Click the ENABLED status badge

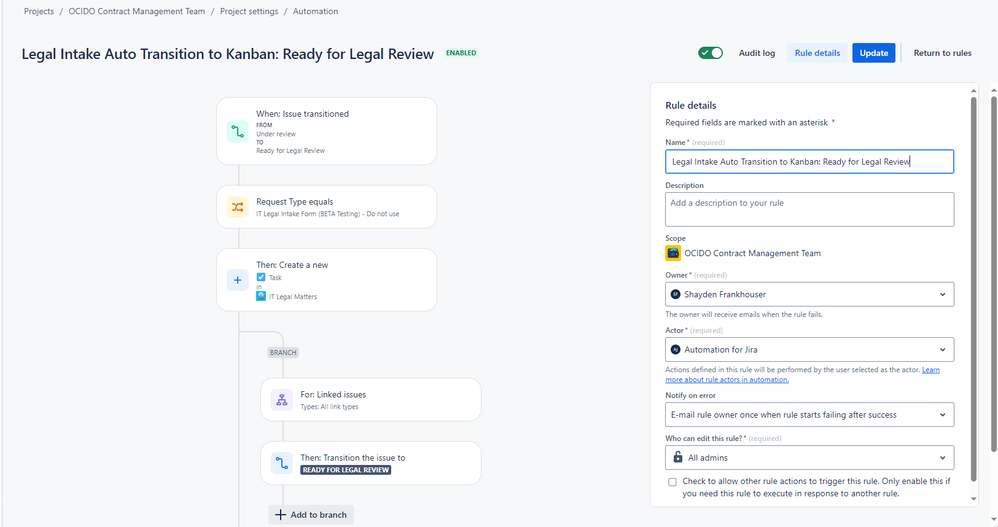coord(461,53)
